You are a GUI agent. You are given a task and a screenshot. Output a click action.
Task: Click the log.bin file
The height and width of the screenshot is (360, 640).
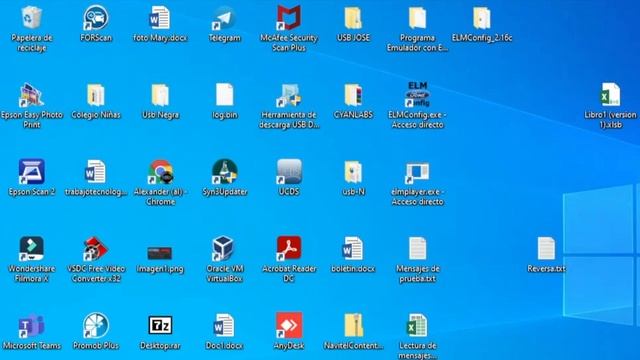pos(224,95)
